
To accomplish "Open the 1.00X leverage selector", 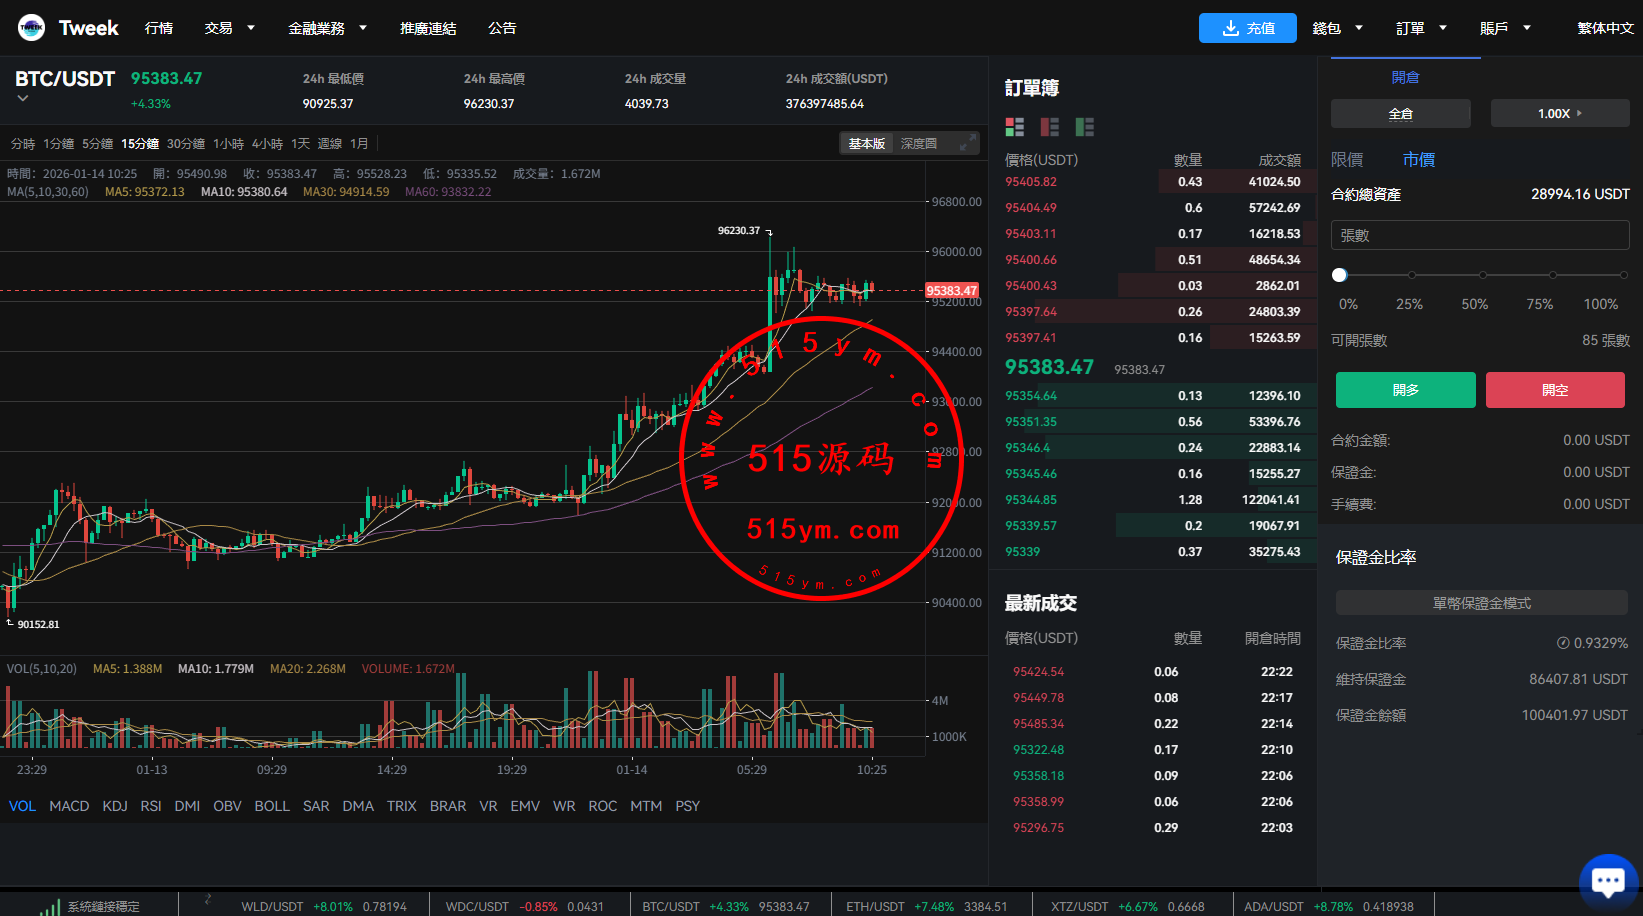I will pyautogui.click(x=1559, y=114).
